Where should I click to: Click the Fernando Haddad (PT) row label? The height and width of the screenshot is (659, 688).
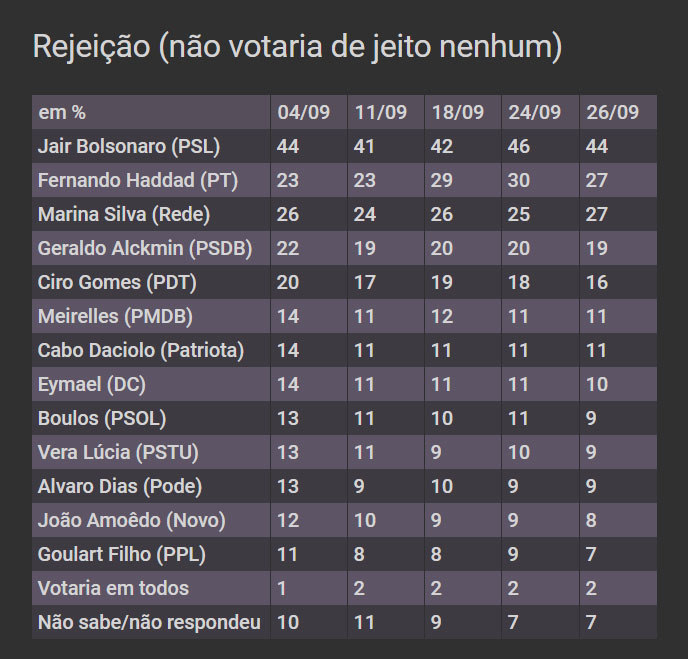138,181
